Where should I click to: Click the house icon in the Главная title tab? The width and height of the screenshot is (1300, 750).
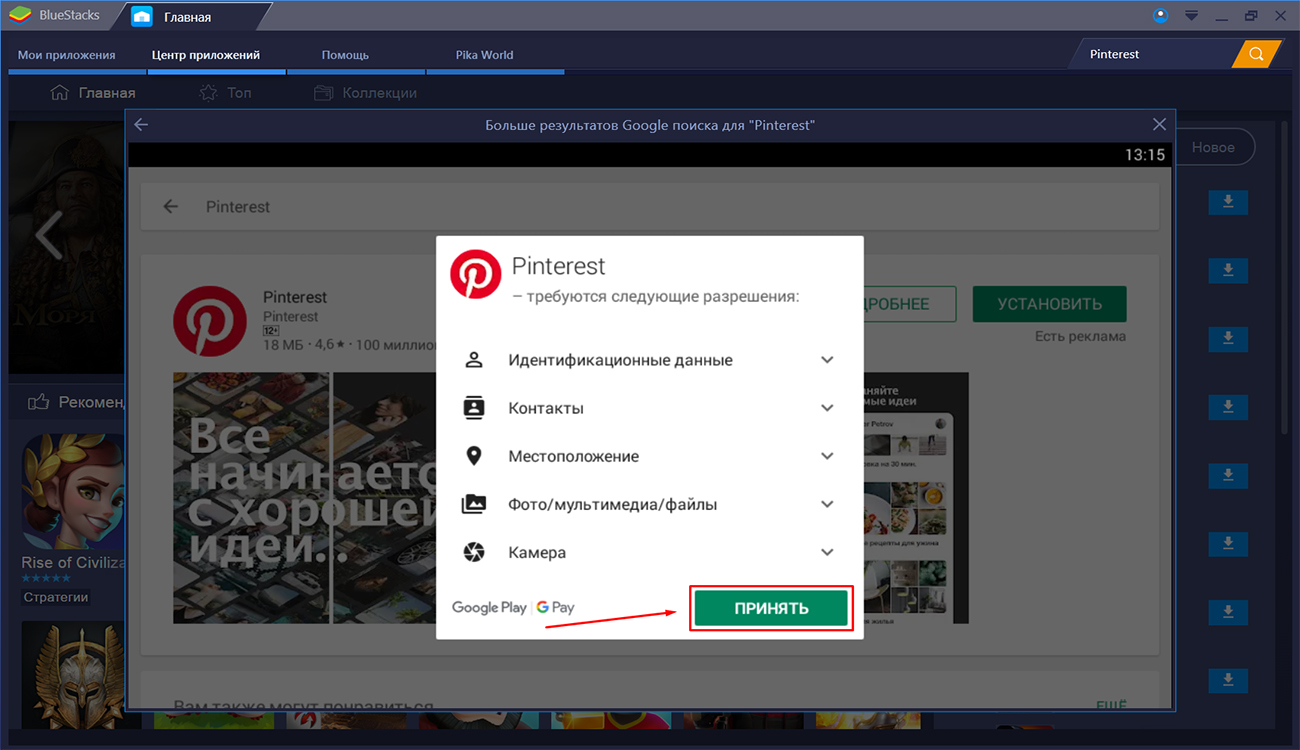pyautogui.click(x=141, y=17)
